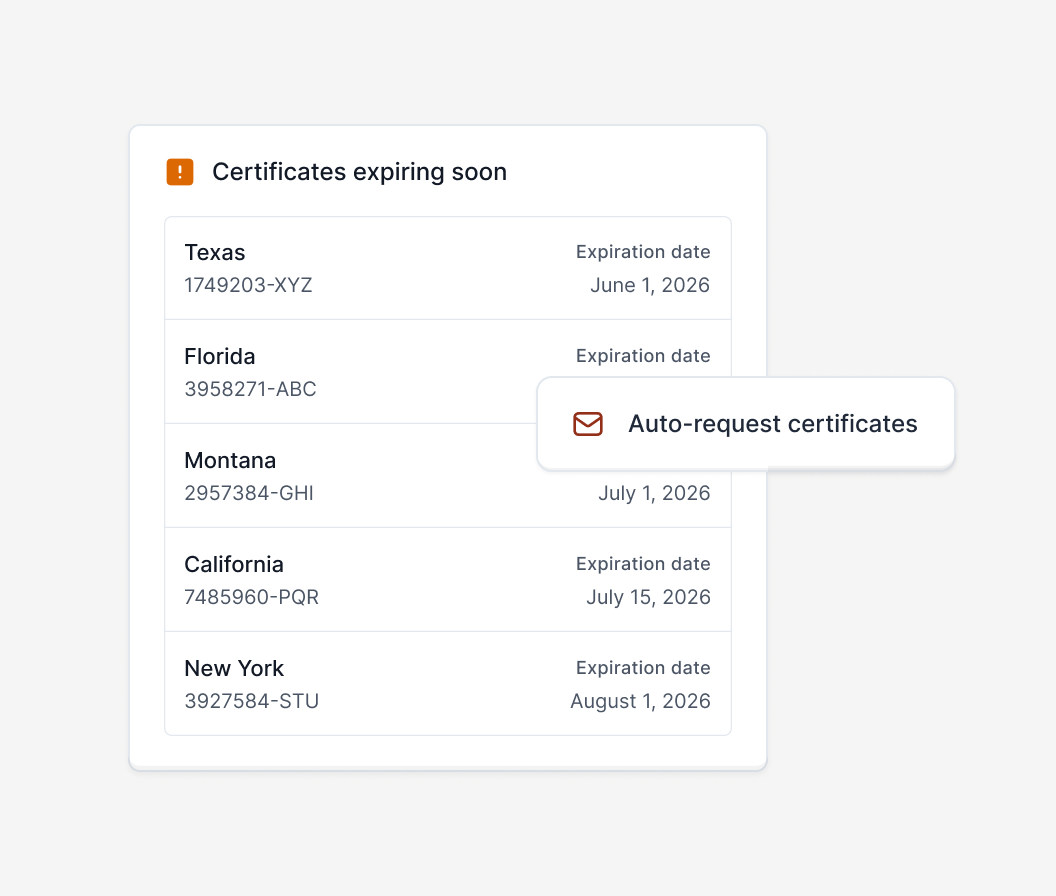Click the July 1, 2026 expiration date
Viewport: 1056px width, 896px height.
pos(654,493)
